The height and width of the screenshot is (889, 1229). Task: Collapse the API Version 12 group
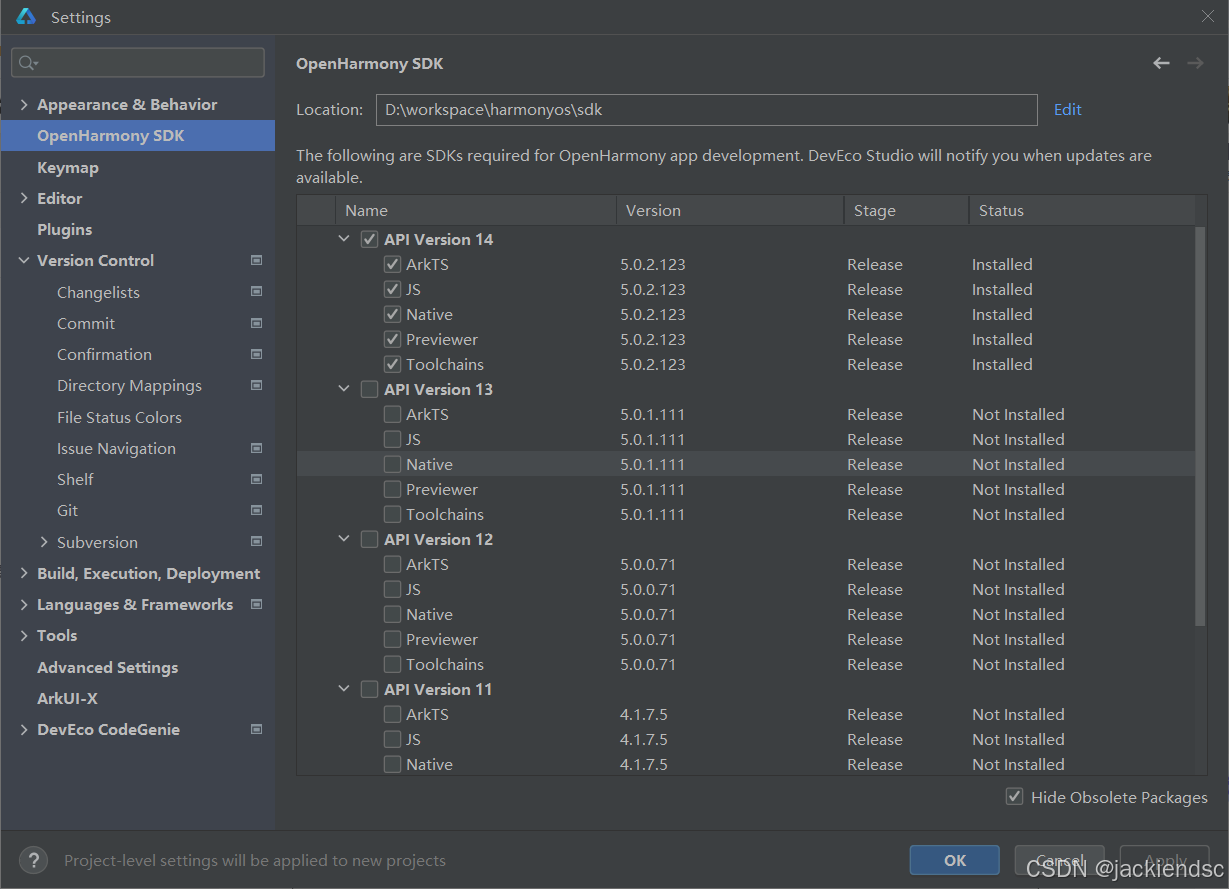point(344,539)
